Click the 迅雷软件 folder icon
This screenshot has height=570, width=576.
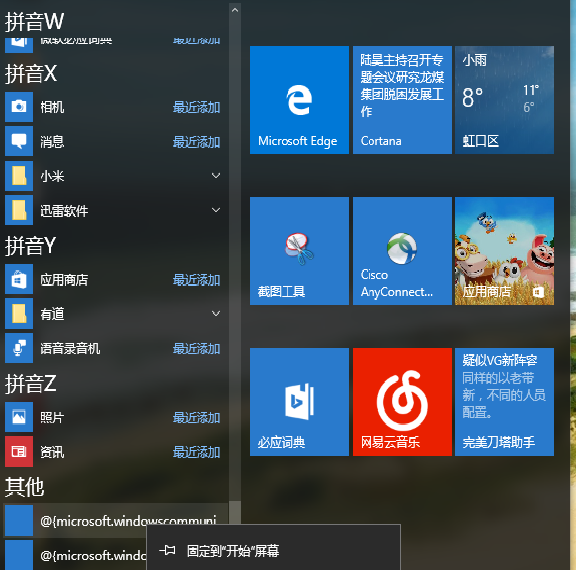(19, 210)
